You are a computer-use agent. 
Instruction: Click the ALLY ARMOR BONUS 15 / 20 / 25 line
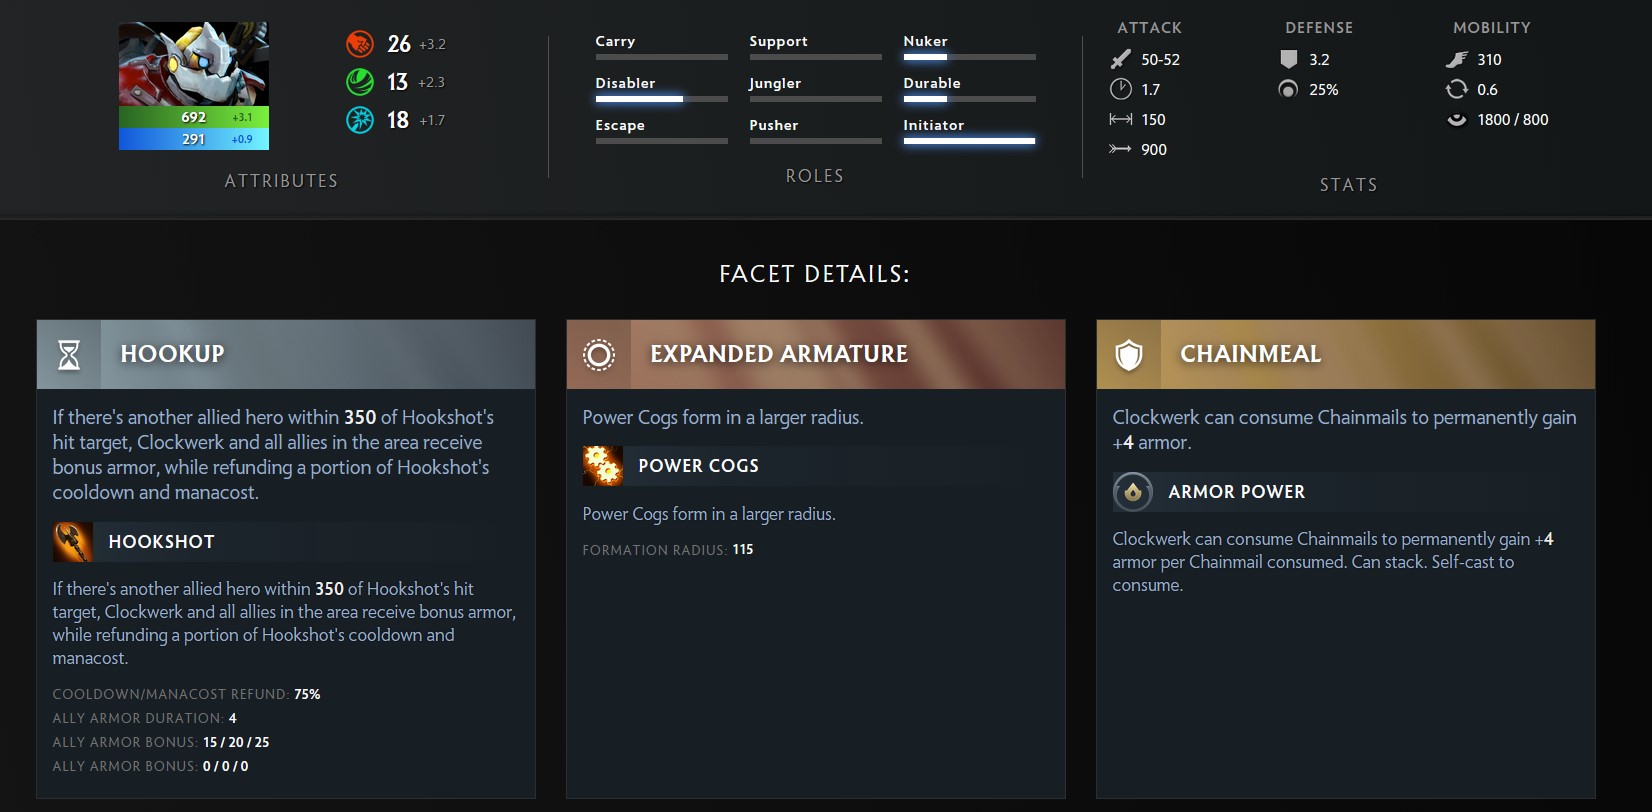161,742
